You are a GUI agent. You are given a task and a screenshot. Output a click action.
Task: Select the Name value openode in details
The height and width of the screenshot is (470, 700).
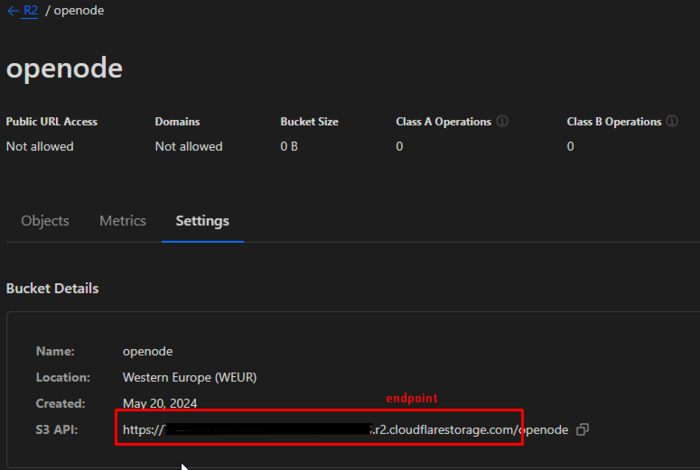pyautogui.click(x=149, y=352)
